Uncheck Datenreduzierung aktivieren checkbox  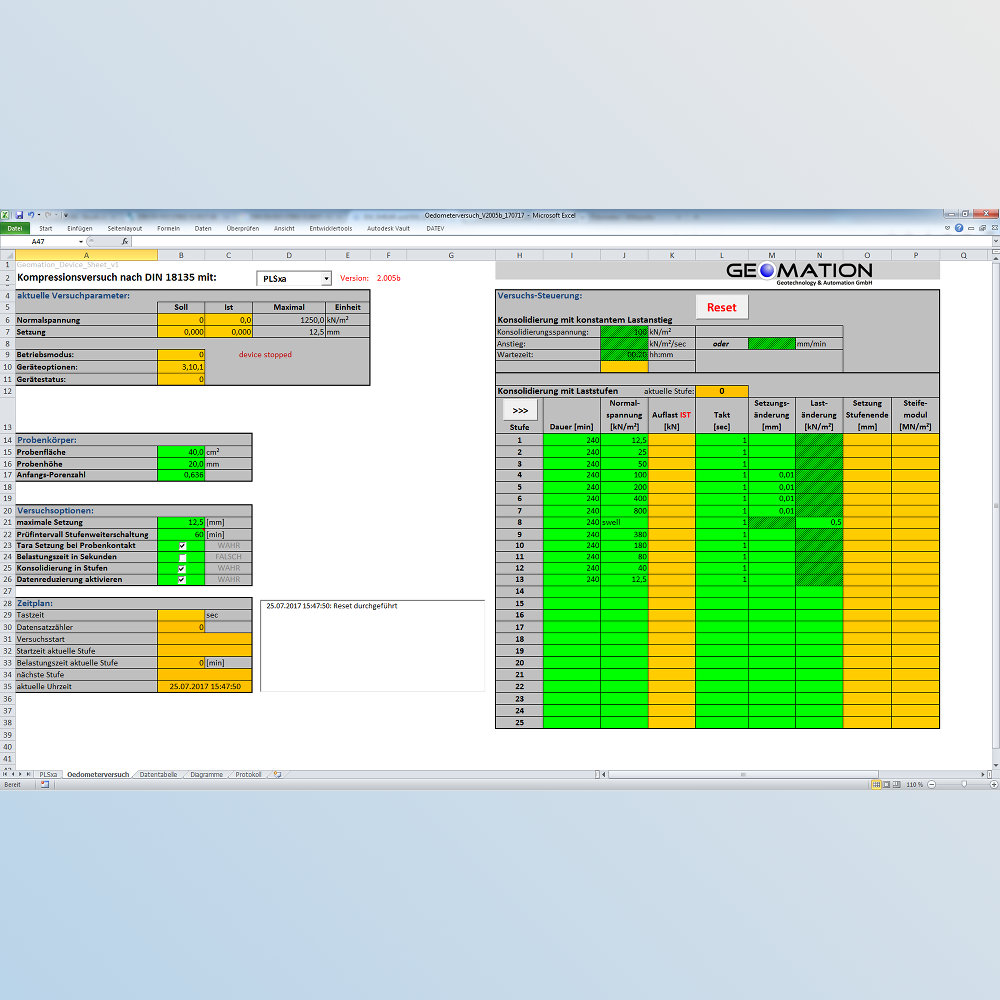[182, 580]
